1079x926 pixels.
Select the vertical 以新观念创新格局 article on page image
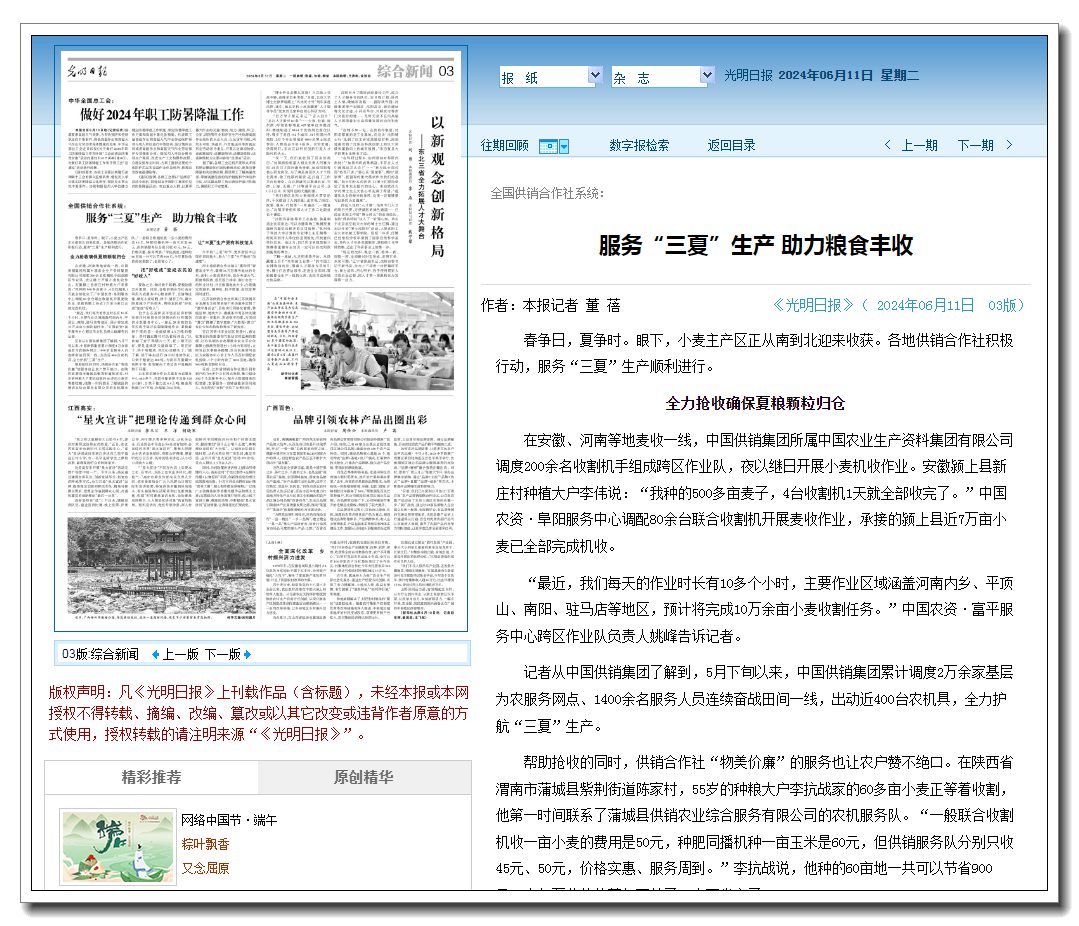click(438, 186)
